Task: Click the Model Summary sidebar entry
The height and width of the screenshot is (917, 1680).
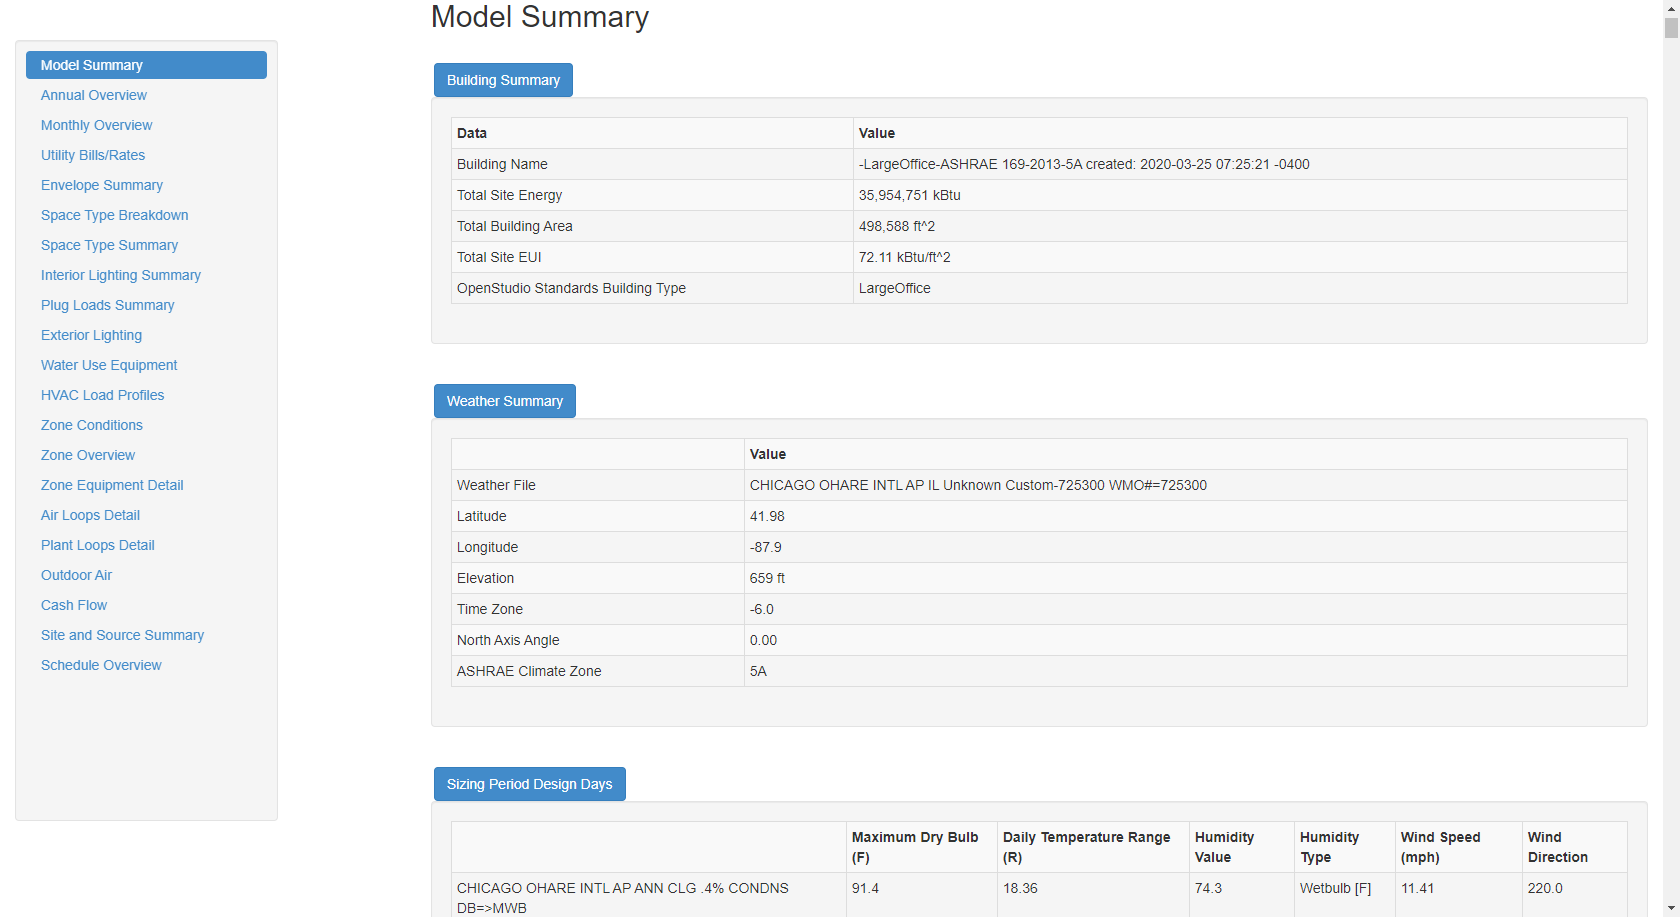Action: (91, 64)
